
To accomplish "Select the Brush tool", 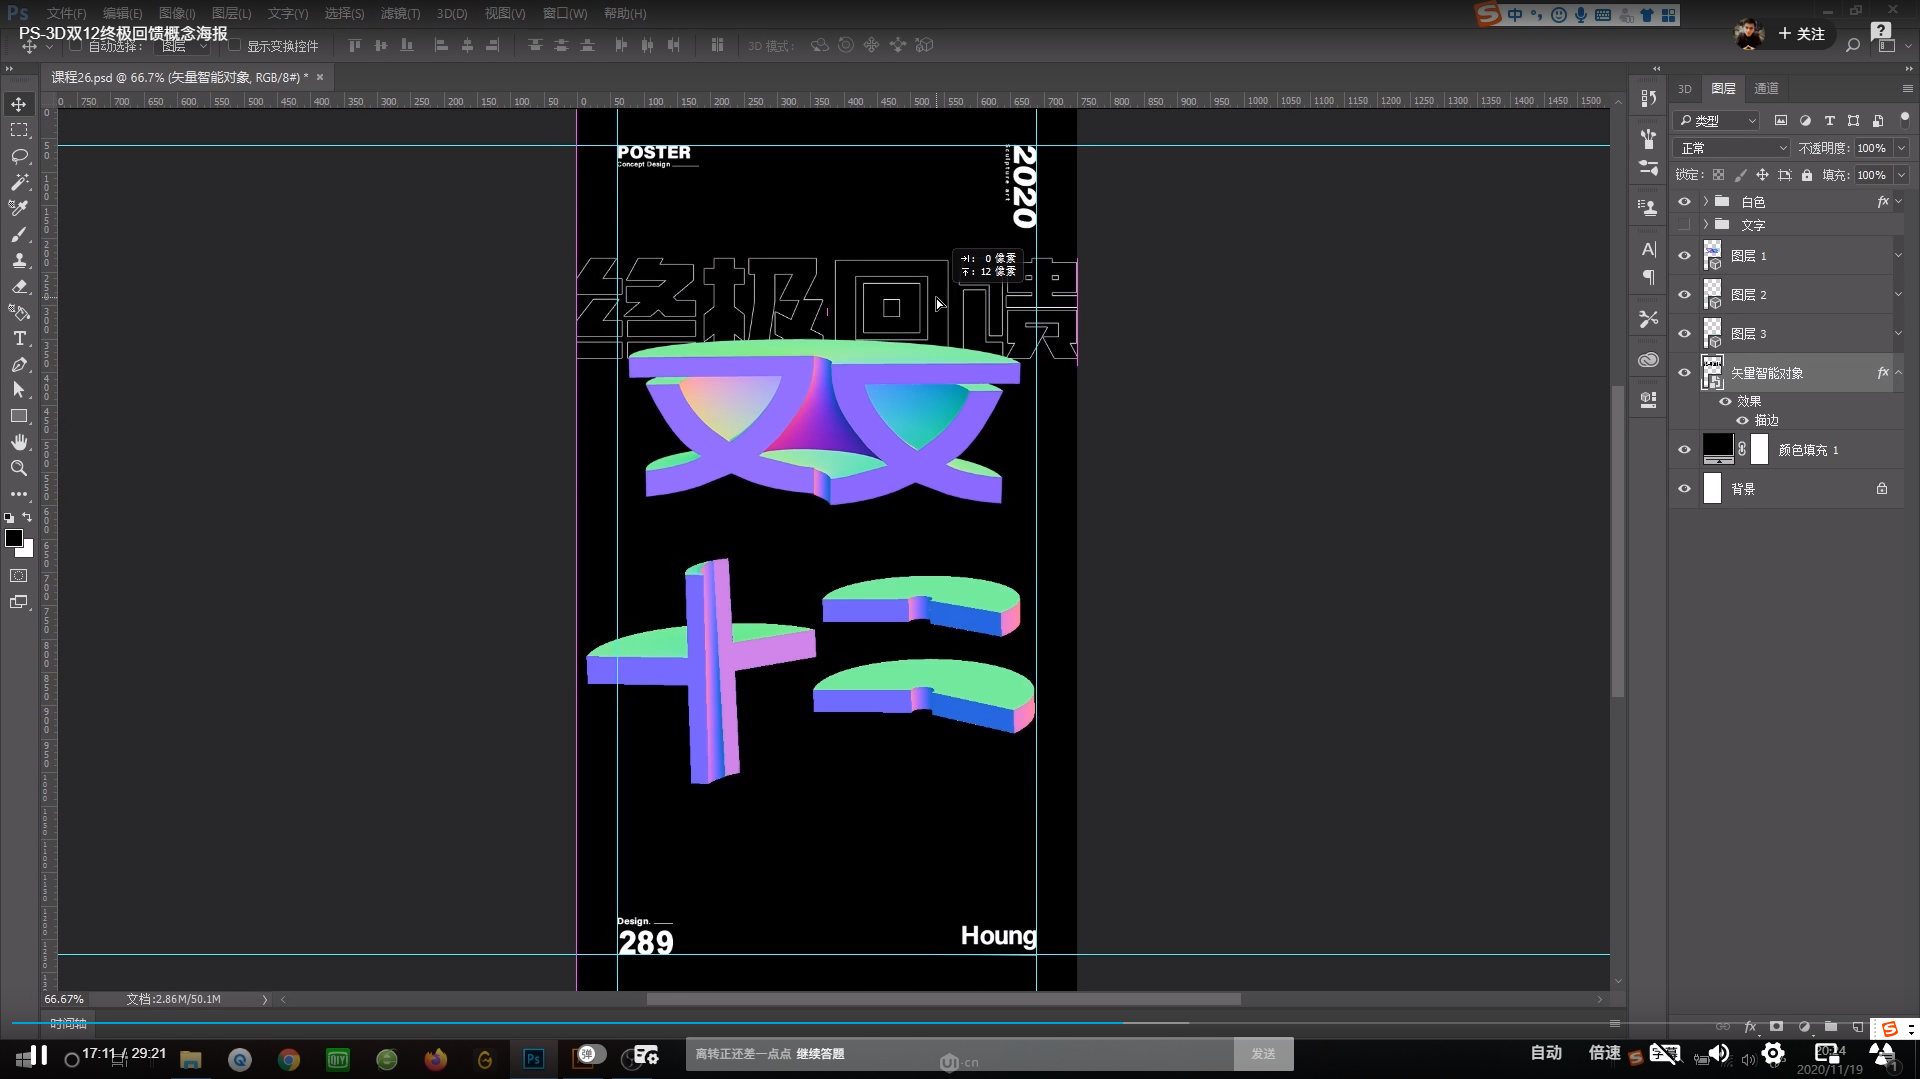I will click(19, 234).
